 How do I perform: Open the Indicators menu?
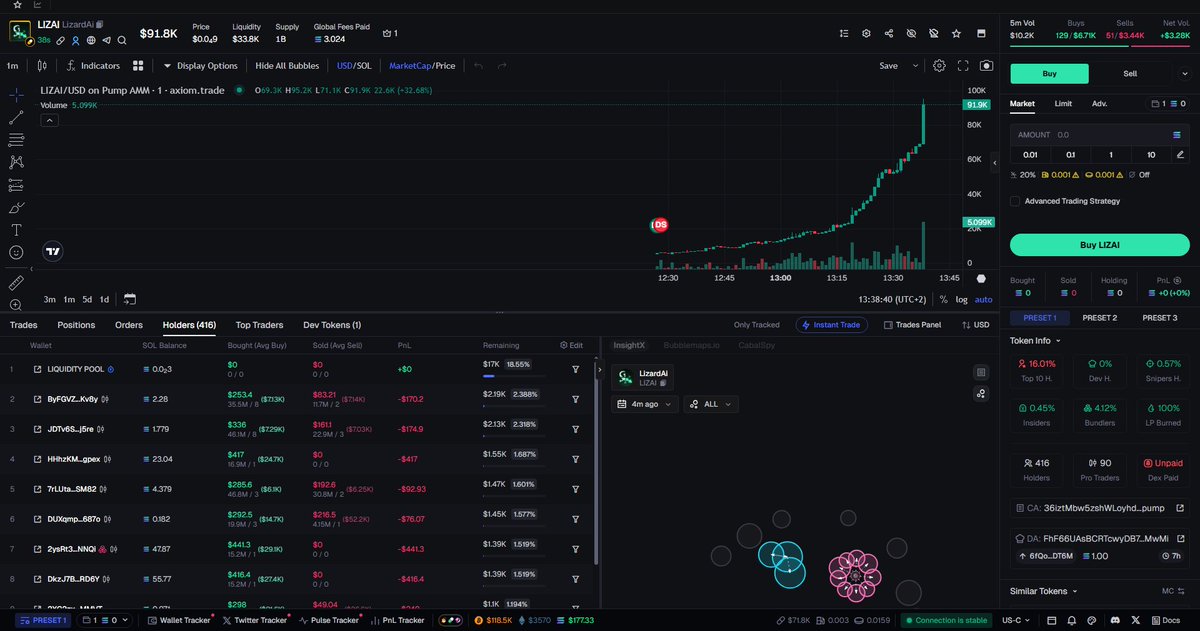(x=93, y=66)
